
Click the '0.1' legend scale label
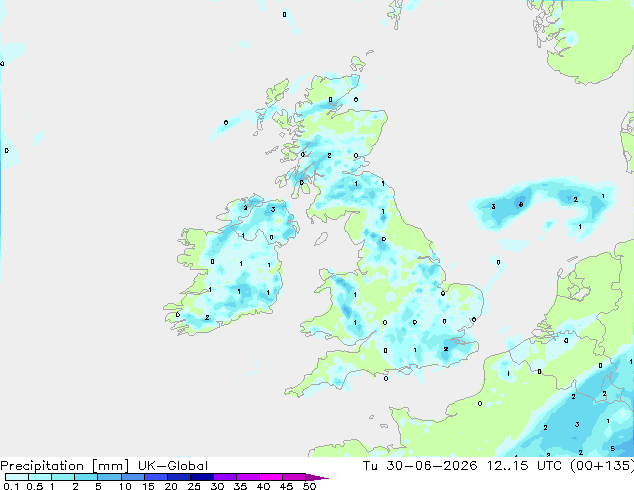click(x=11, y=486)
